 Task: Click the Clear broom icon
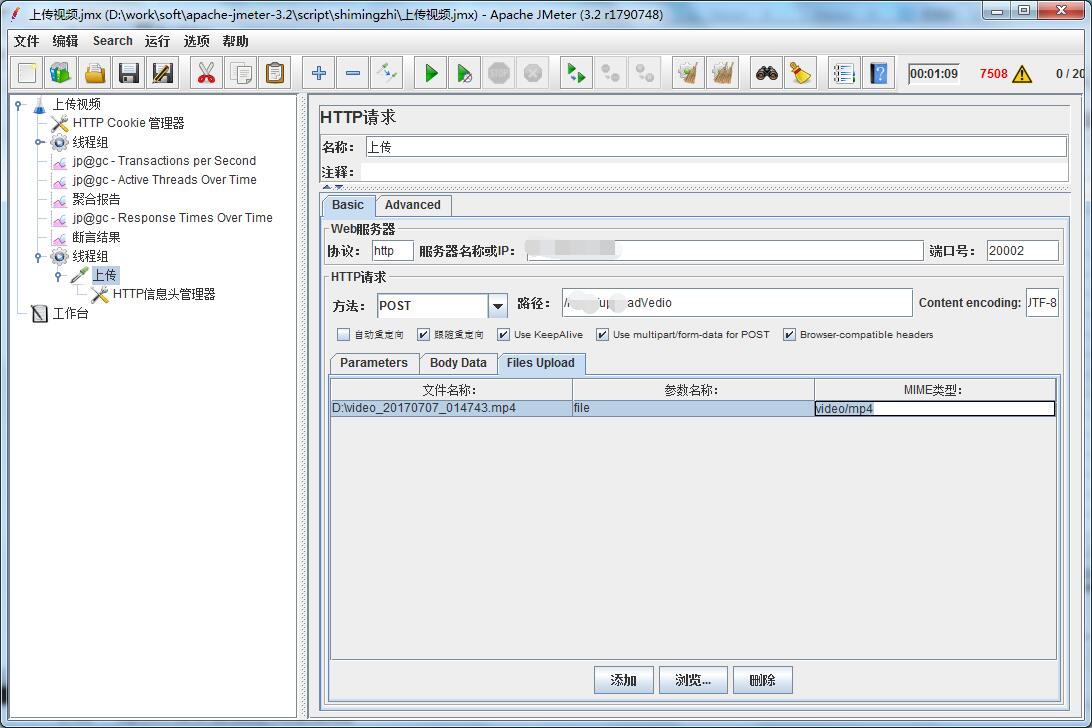coord(688,73)
